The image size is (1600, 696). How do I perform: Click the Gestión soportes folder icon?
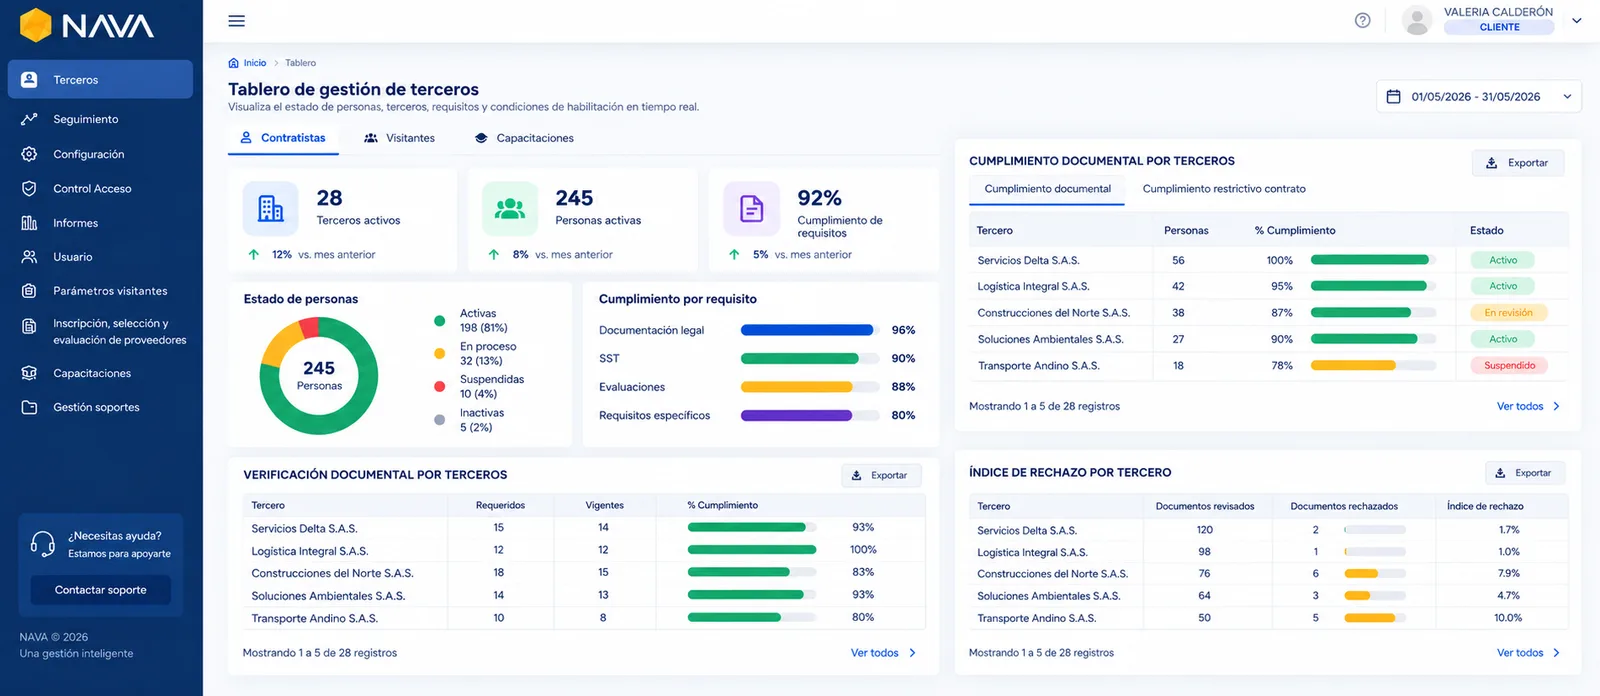pyautogui.click(x=29, y=407)
